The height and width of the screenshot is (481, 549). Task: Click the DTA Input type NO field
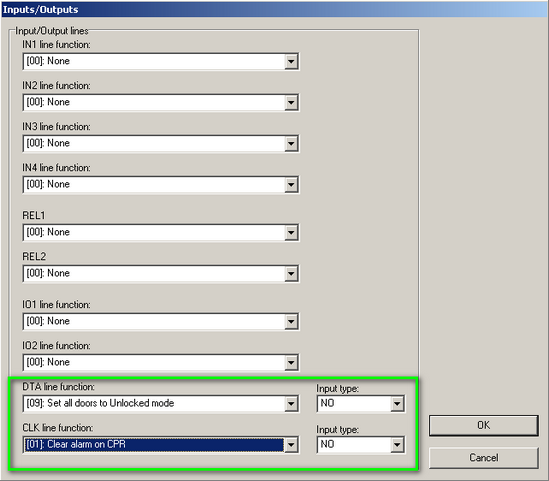[354, 404]
